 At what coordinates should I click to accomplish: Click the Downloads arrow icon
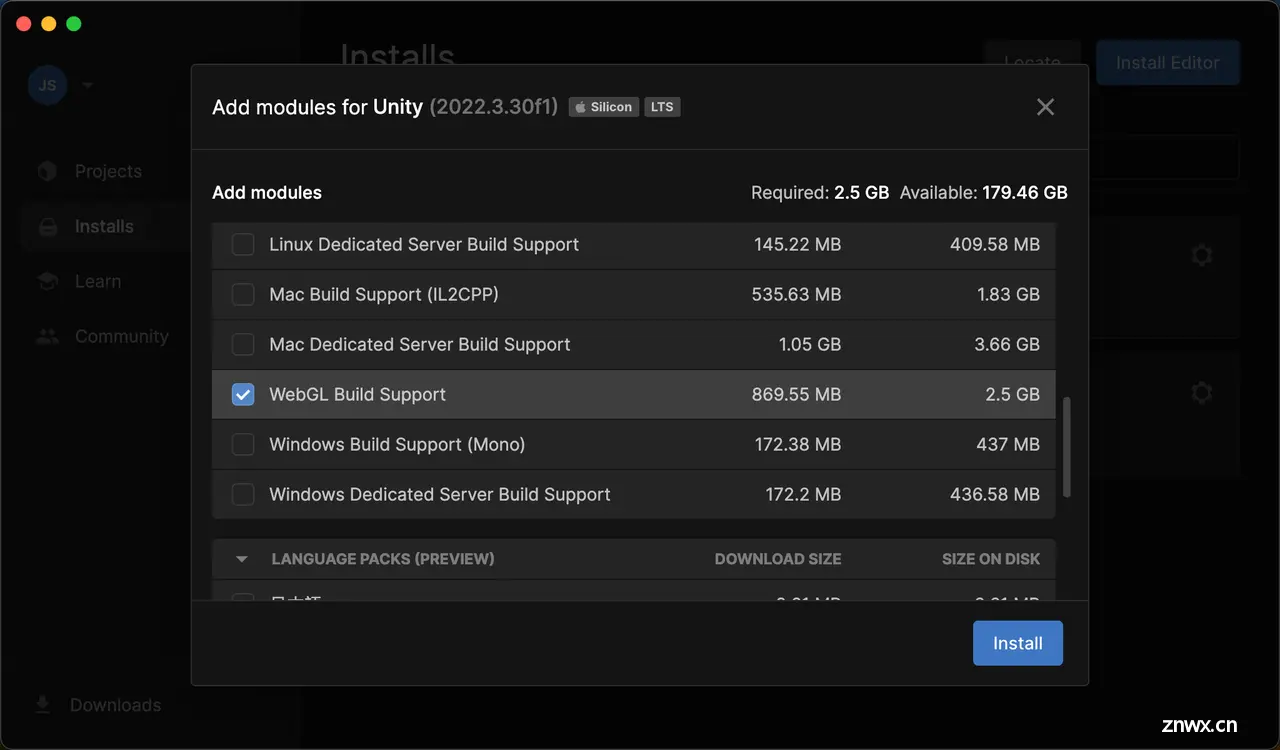[43, 704]
